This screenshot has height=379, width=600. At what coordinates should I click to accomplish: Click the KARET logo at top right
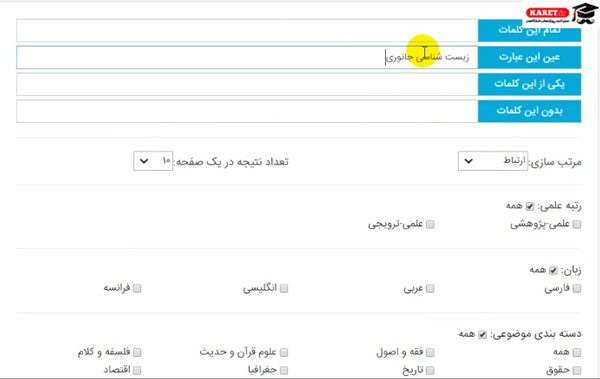coord(547,13)
